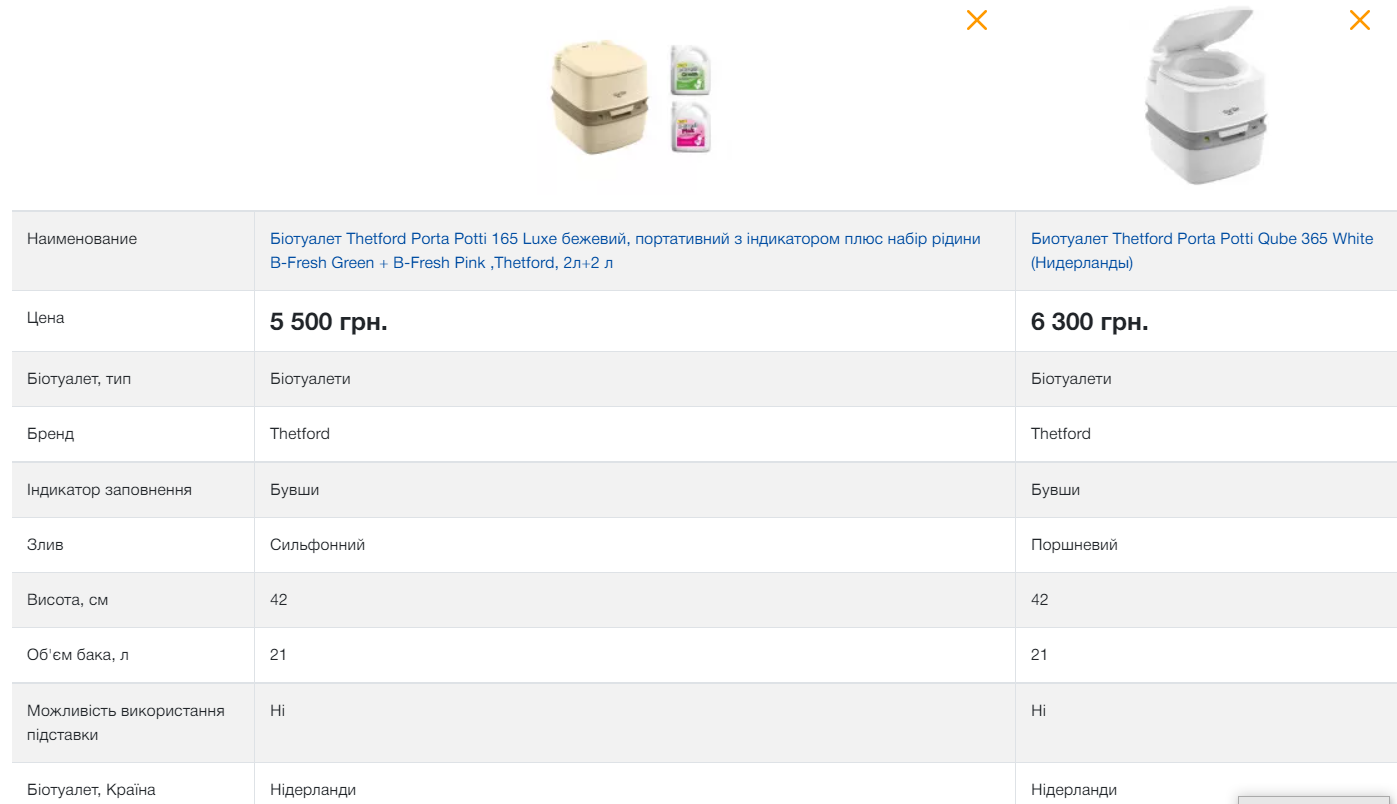Click the Висота, см row label
This screenshot has width=1397, height=804.
tap(67, 600)
